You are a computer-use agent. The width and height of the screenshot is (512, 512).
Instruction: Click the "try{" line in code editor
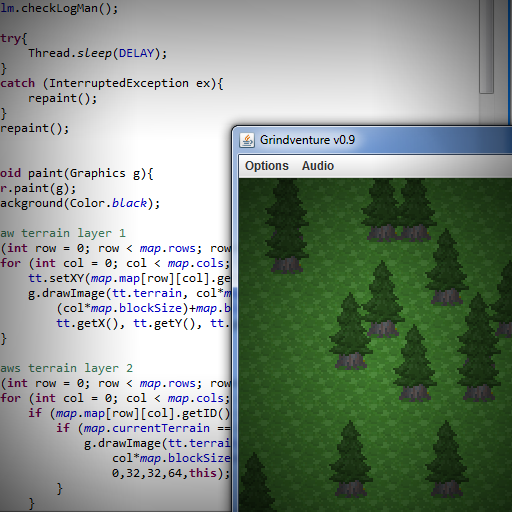[x=14, y=38]
